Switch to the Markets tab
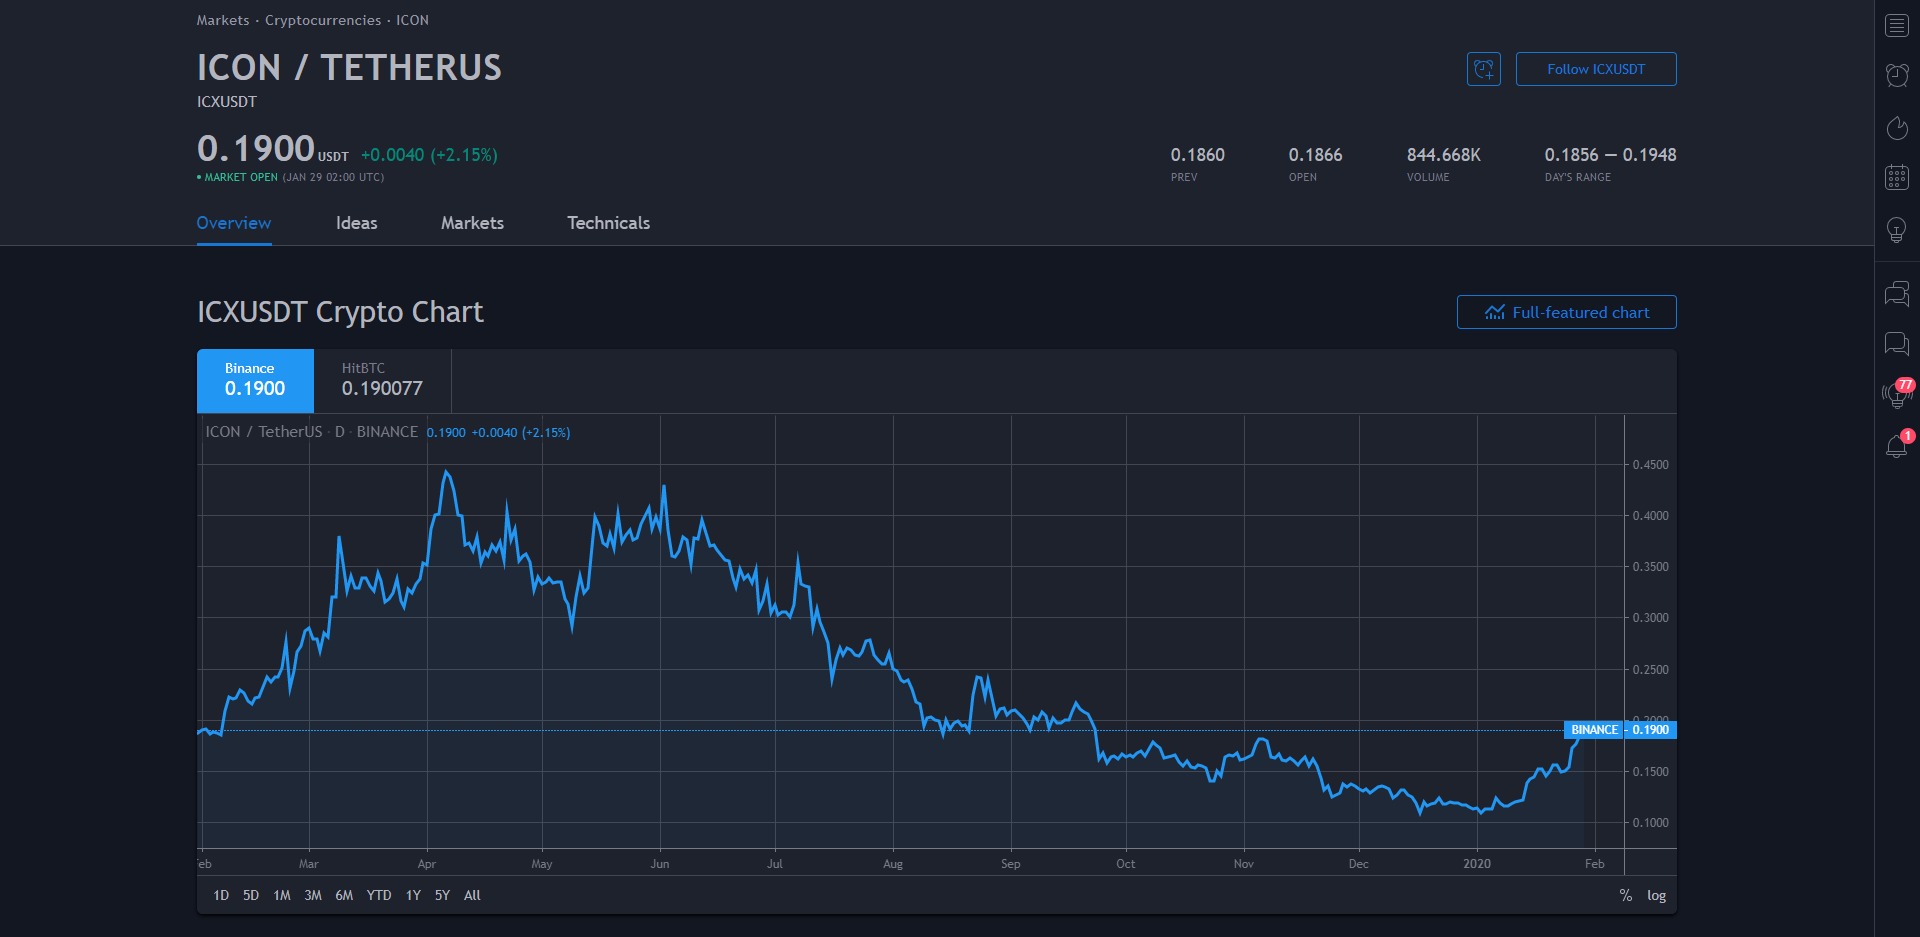 (x=472, y=223)
